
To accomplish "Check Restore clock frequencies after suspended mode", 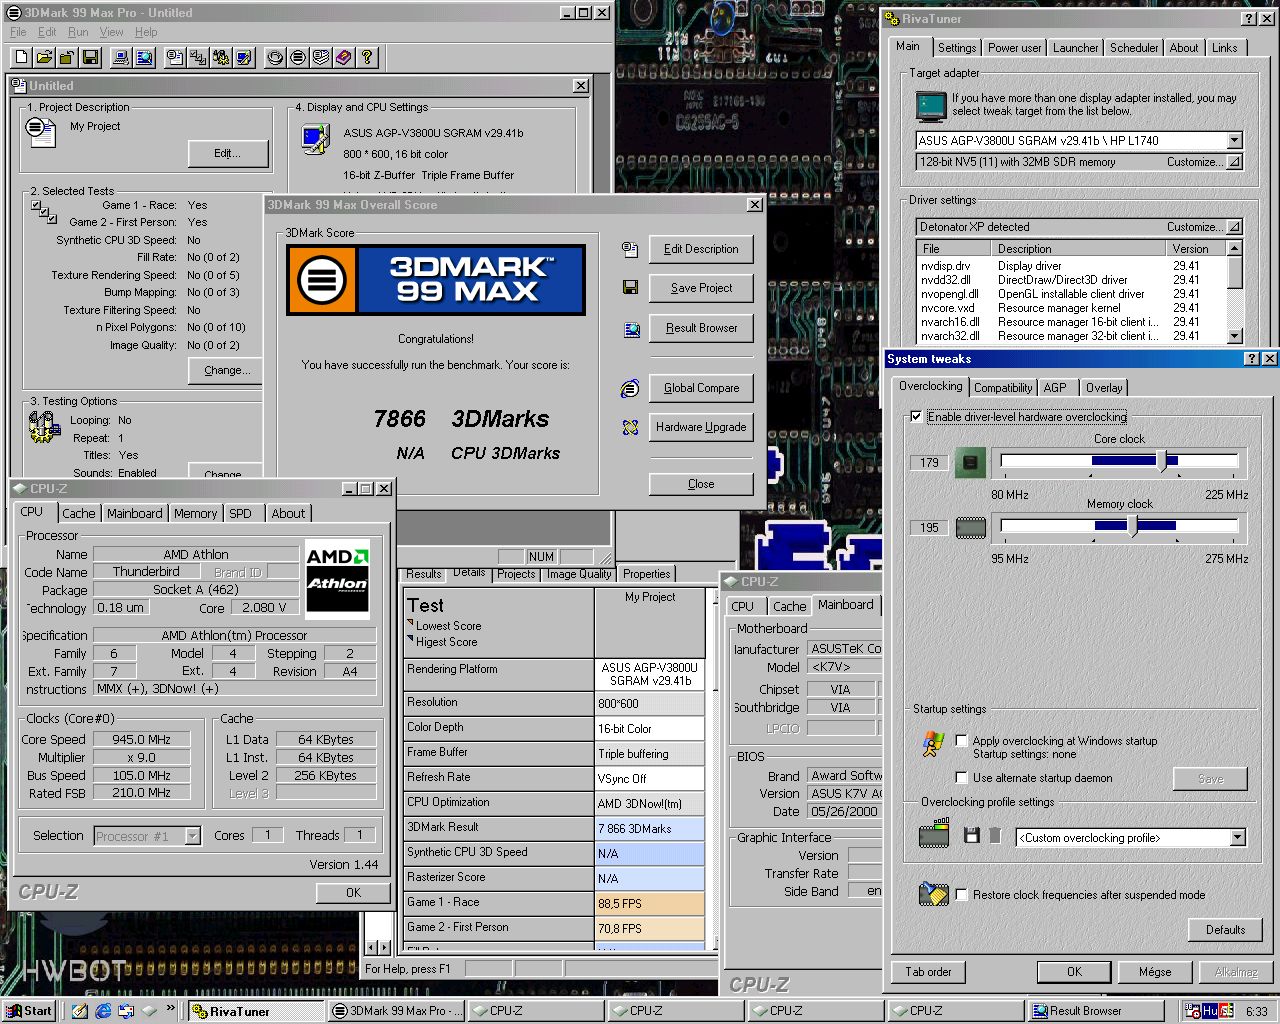I will coord(962,895).
